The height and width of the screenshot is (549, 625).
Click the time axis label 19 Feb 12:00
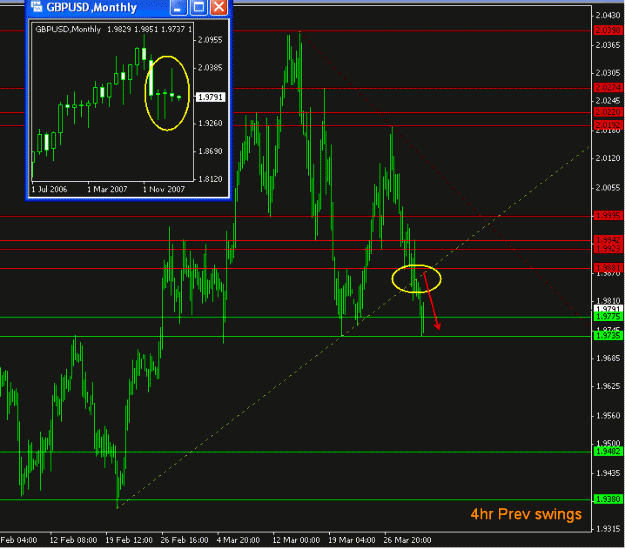coord(129,540)
